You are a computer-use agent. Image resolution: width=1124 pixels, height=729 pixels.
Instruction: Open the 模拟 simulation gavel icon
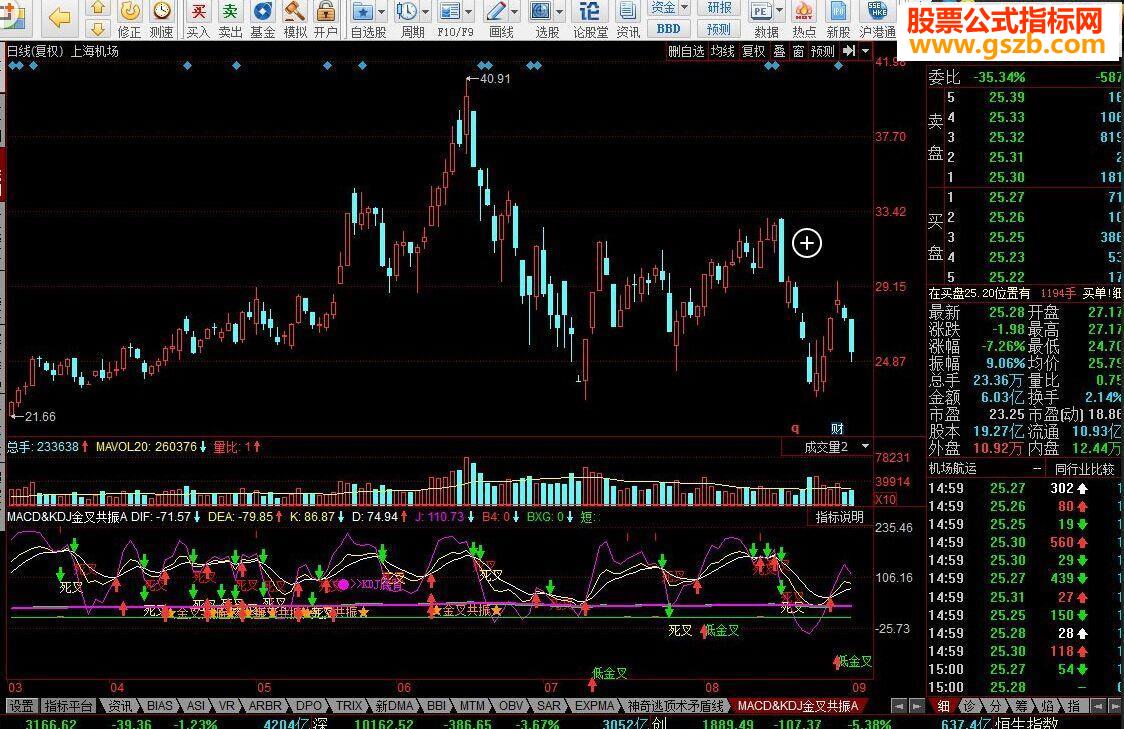coord(295,19)
